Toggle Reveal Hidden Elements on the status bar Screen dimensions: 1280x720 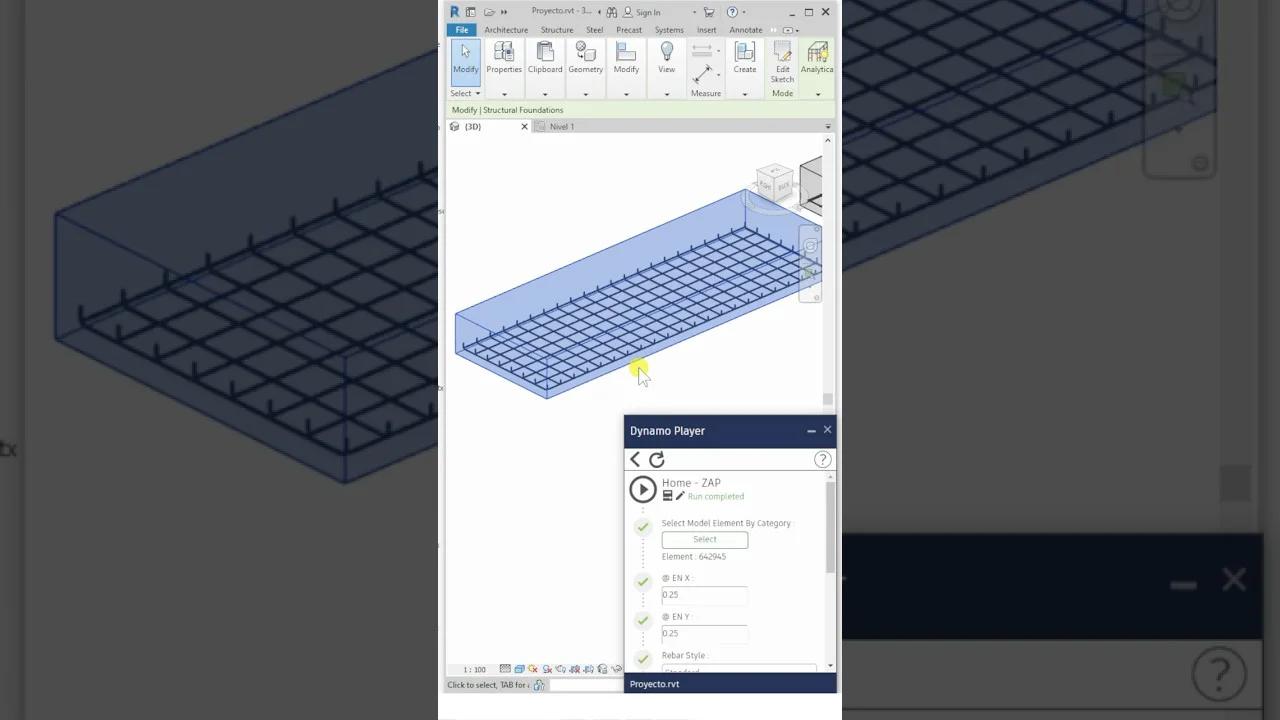coord(618,668)
